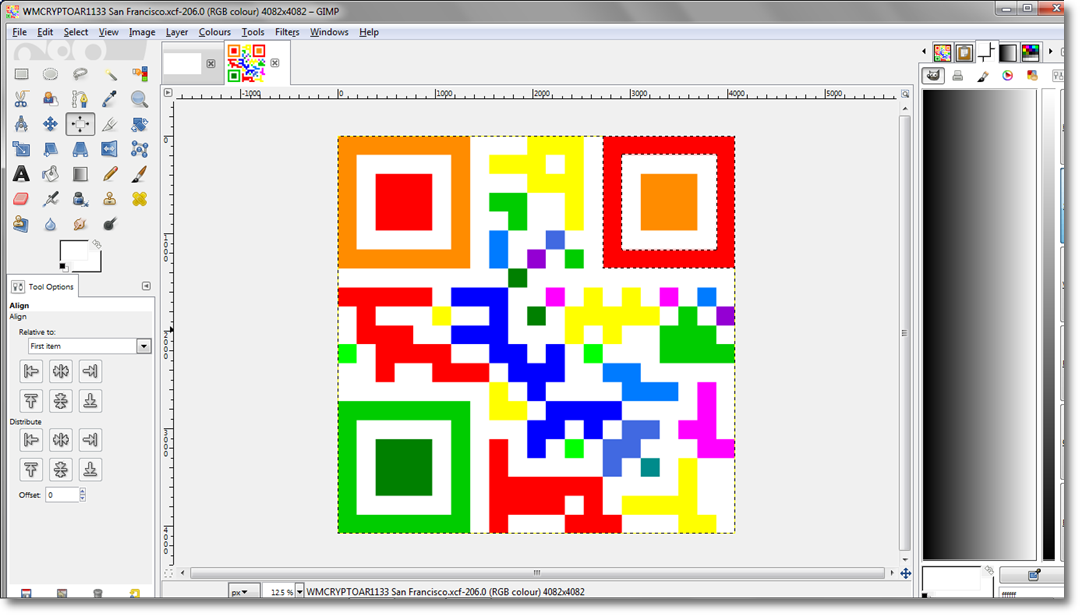Switch to the Gradients dock tab

click(x=1008, y=52)
